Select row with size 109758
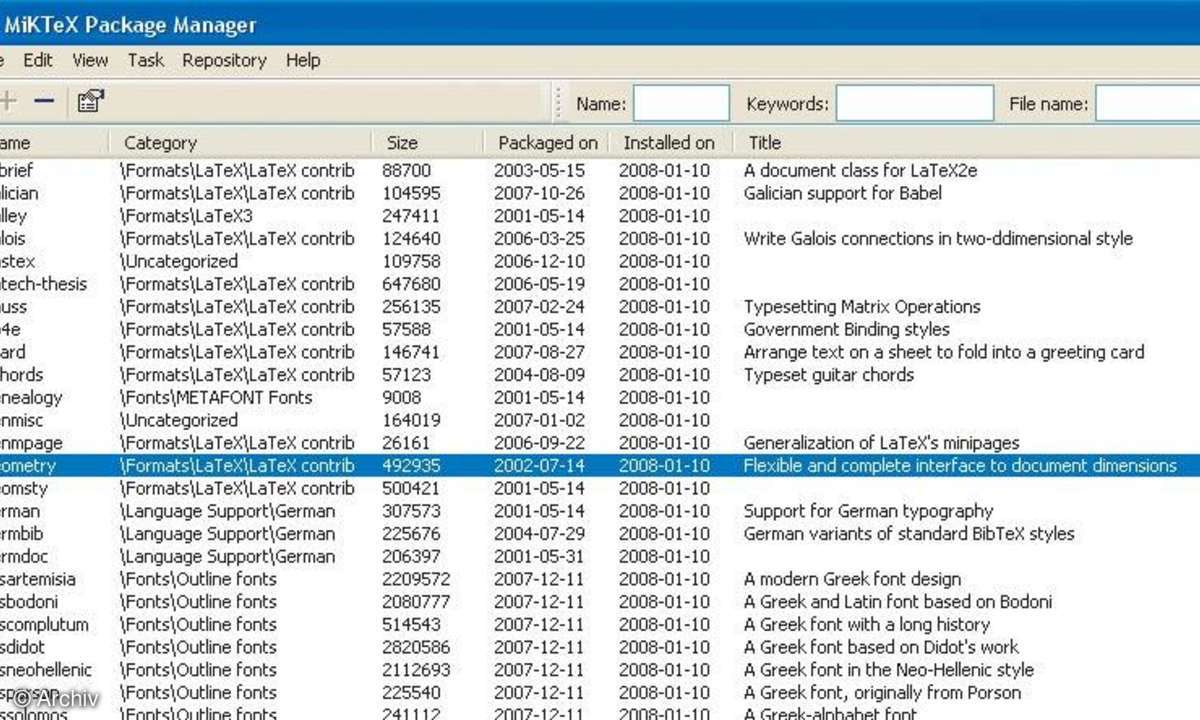 point(600,262)
